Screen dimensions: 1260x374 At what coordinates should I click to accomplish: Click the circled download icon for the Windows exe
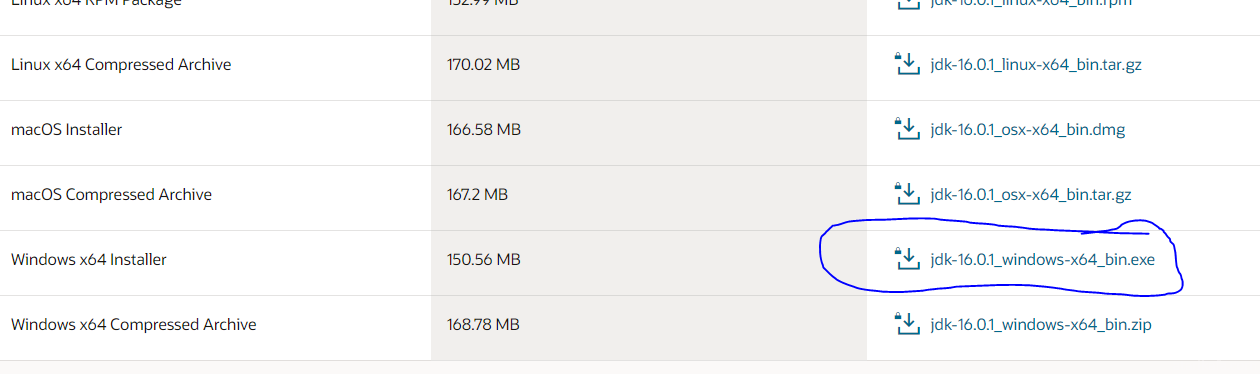[x=905, y=259]
